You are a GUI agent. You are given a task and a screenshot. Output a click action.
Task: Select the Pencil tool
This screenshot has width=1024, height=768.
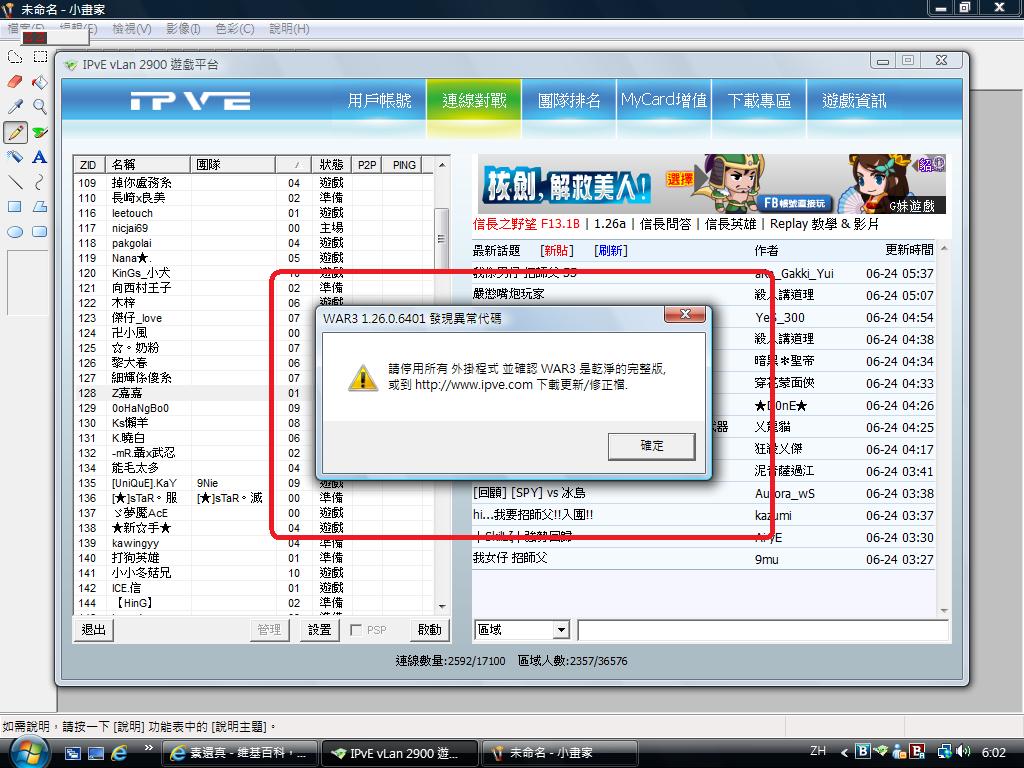15,132
